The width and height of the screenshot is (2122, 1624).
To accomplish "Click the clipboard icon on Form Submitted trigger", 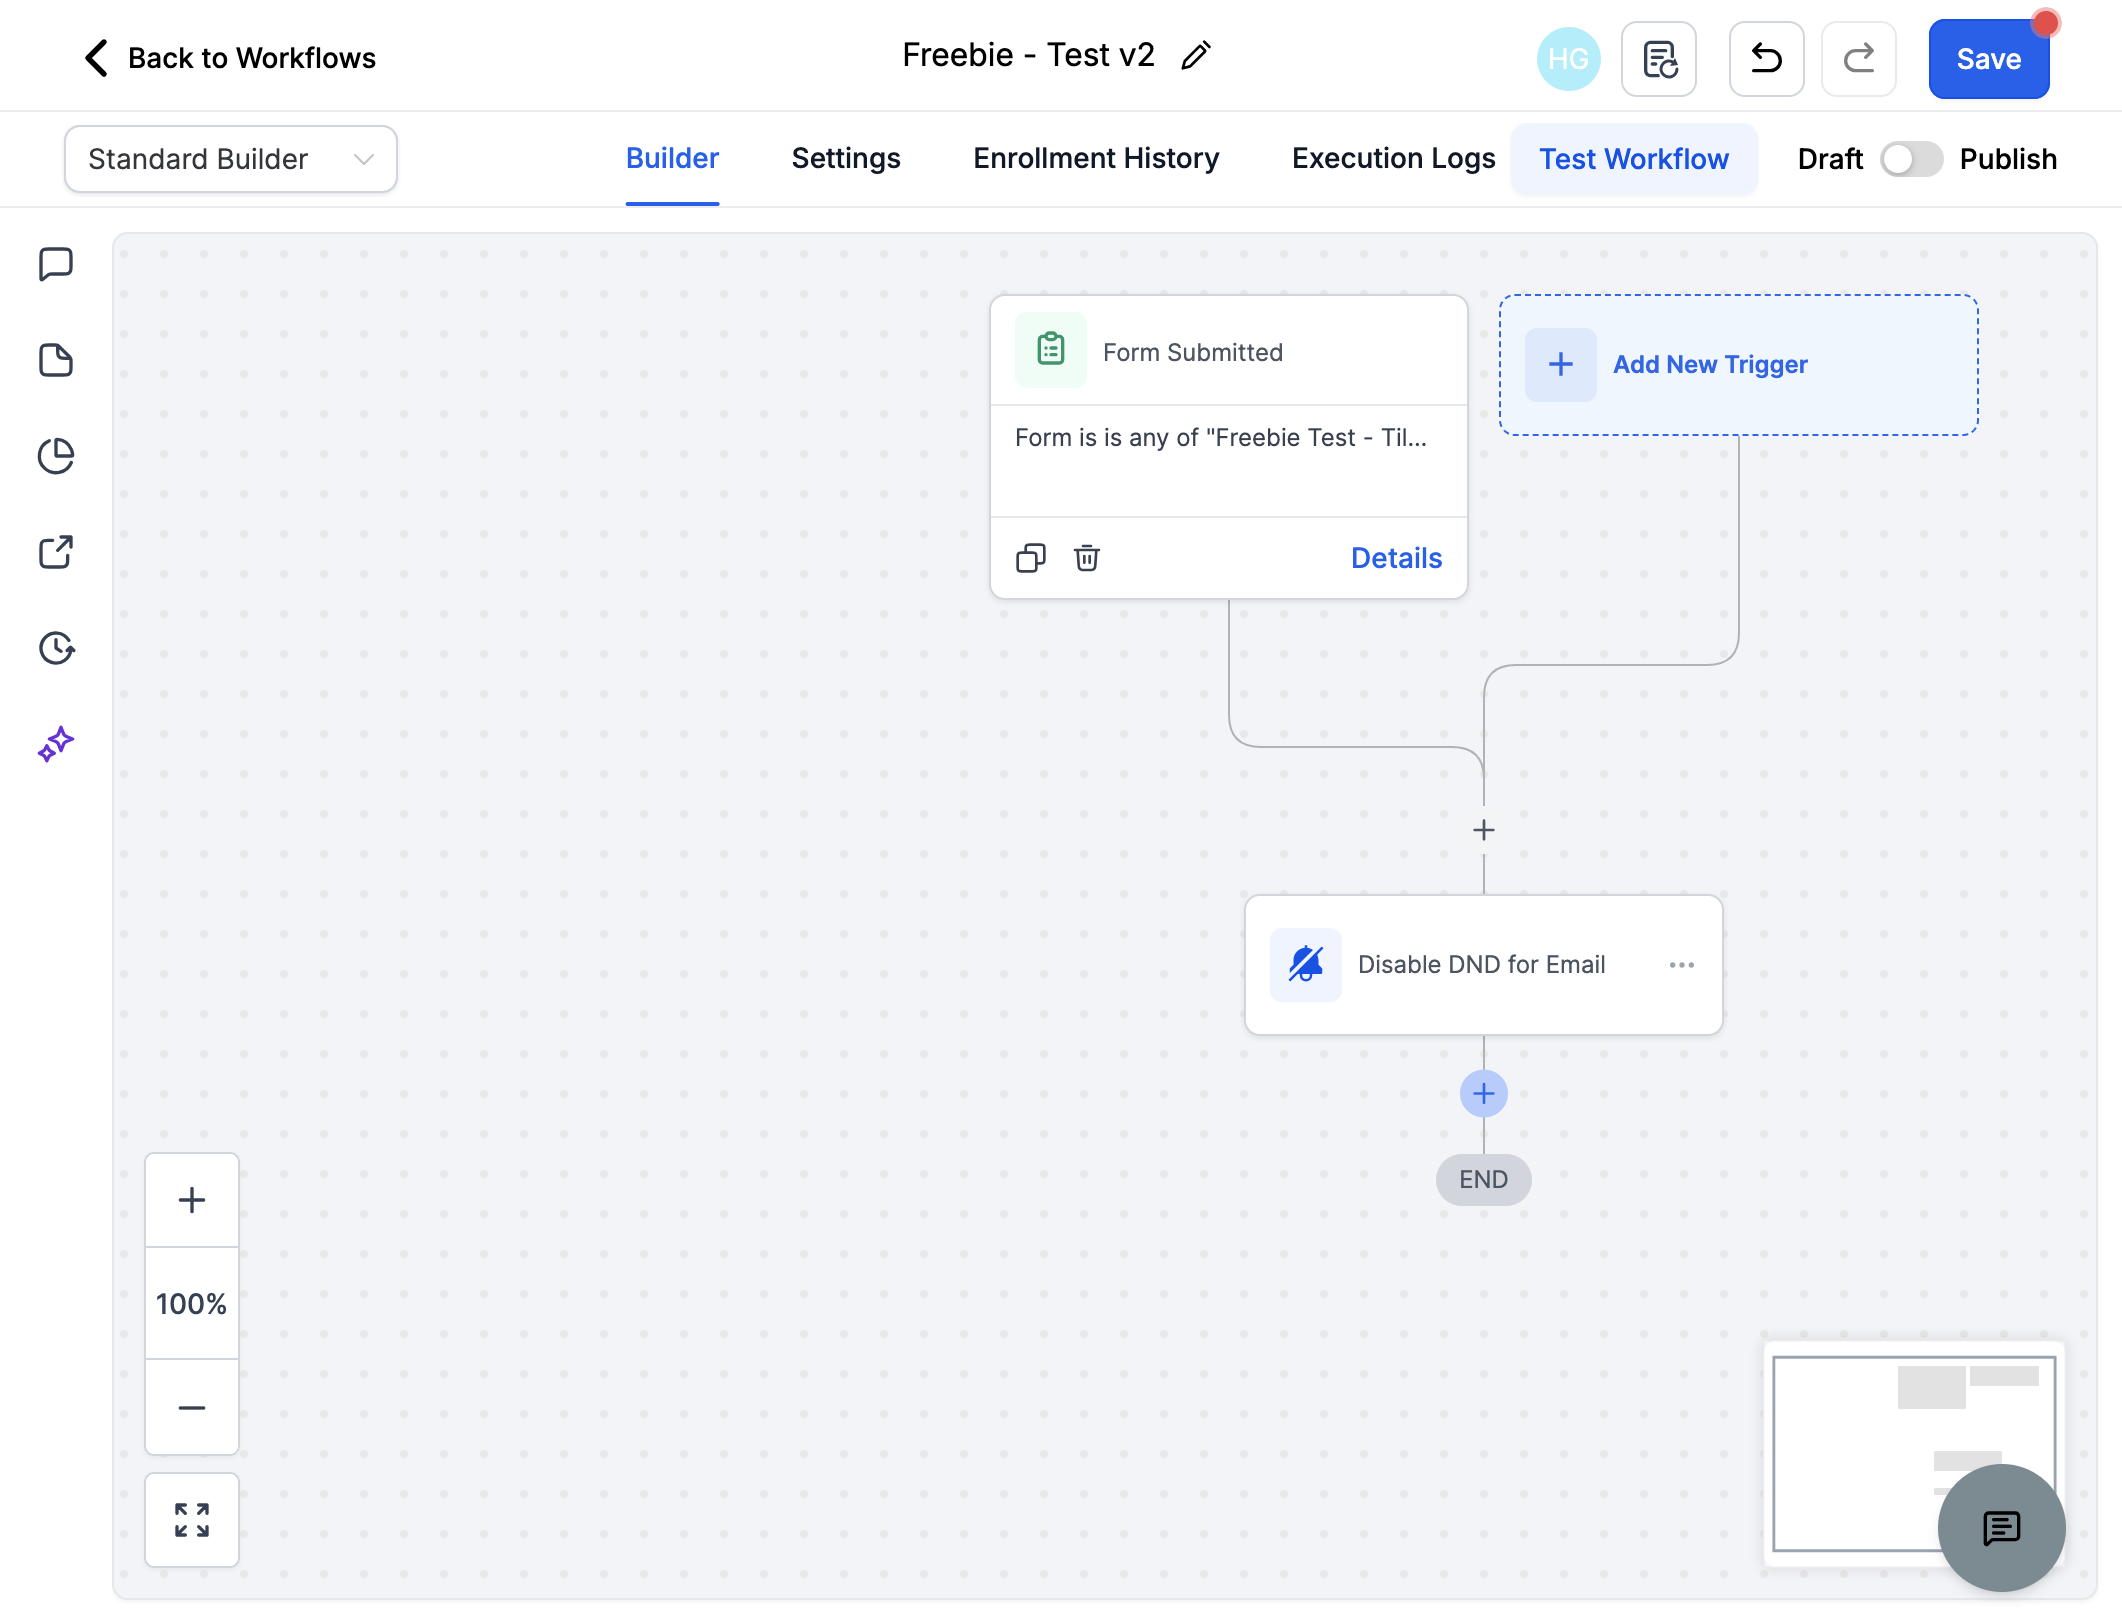I will [1051, 350].
